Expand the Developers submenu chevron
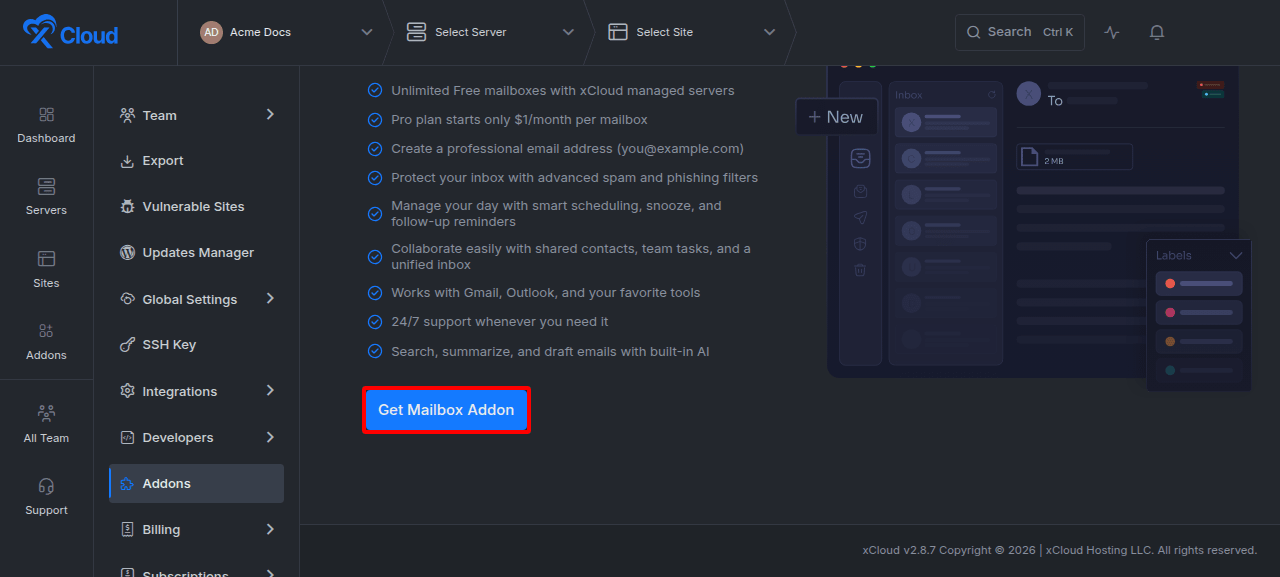 pos(270,437)
